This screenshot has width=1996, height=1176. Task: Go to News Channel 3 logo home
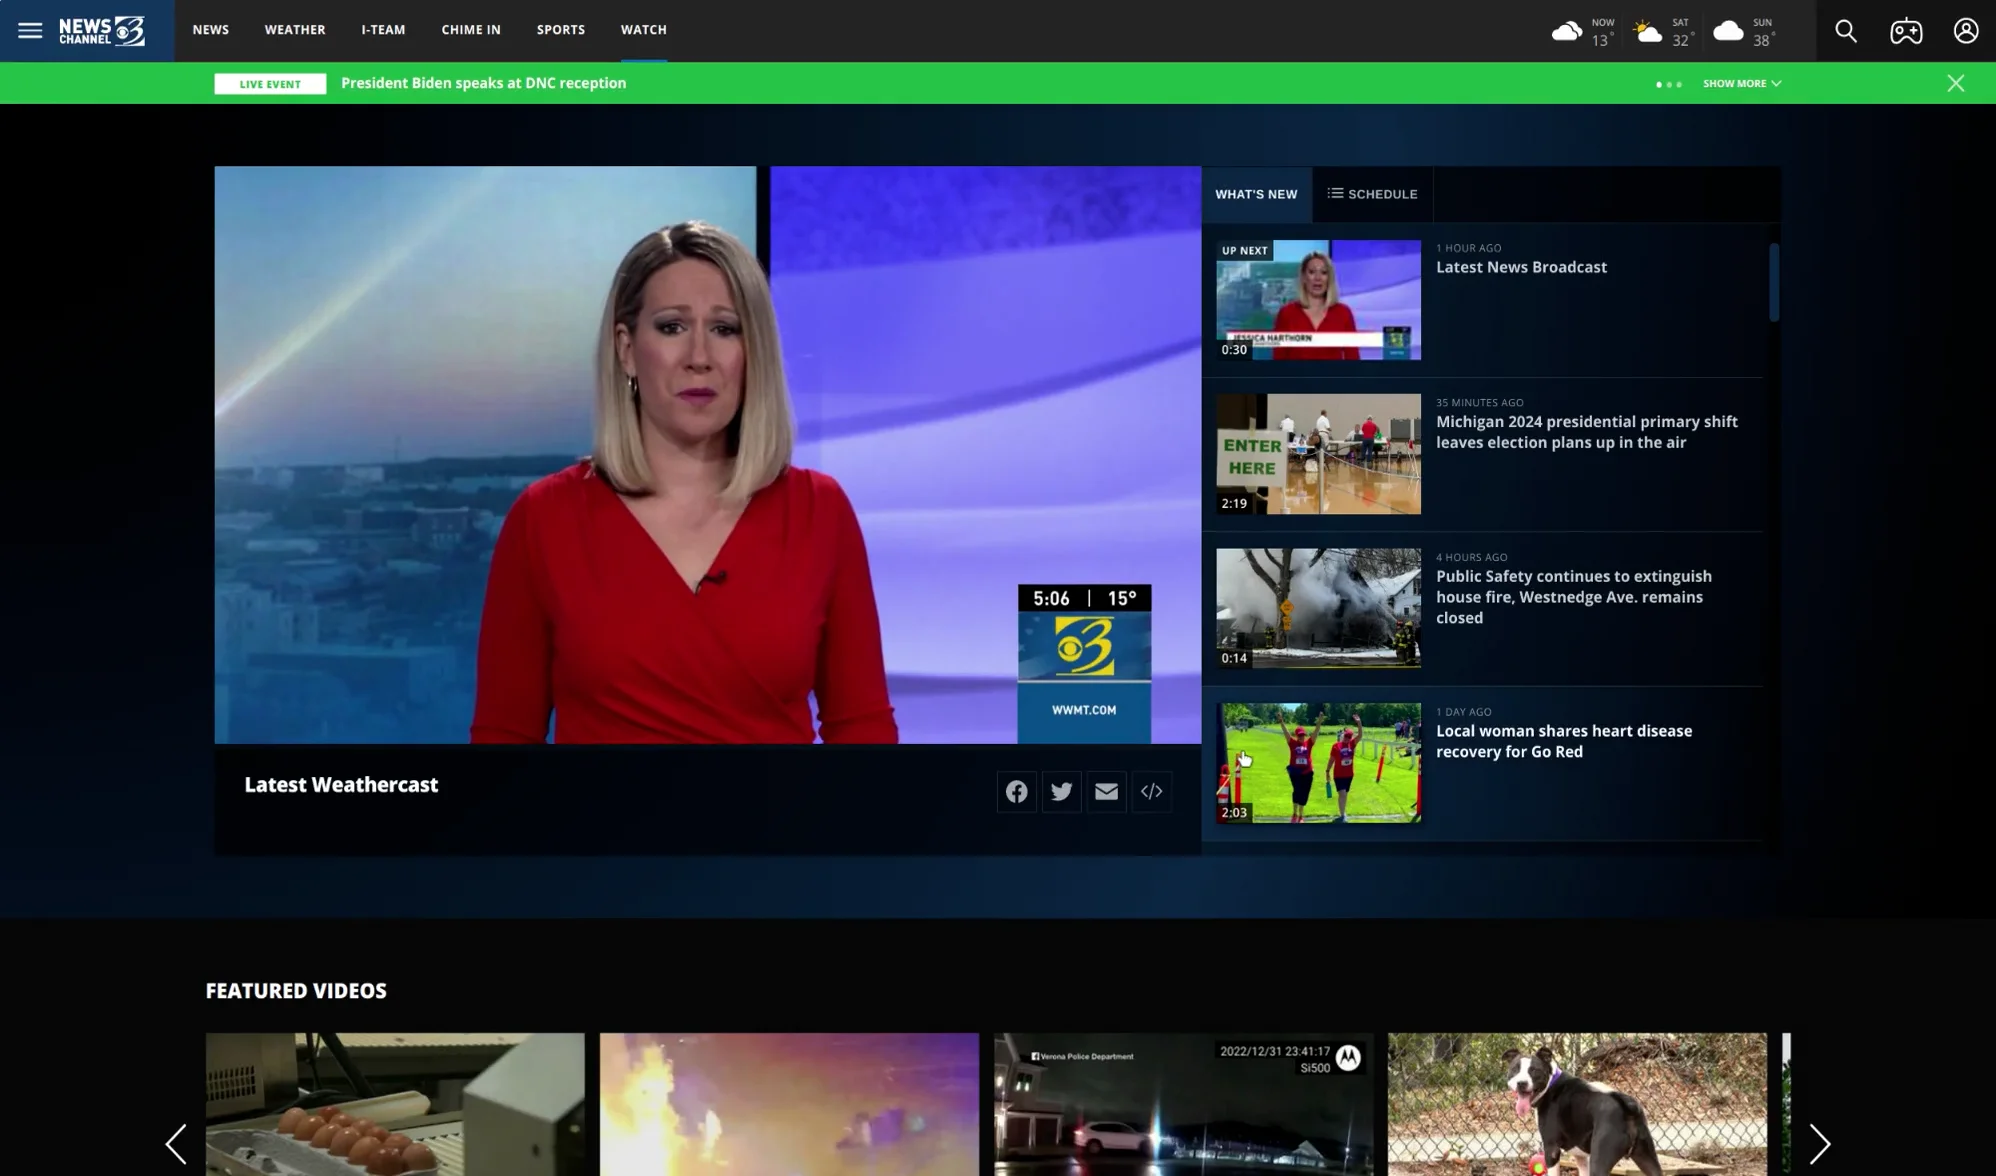point(101,31)
